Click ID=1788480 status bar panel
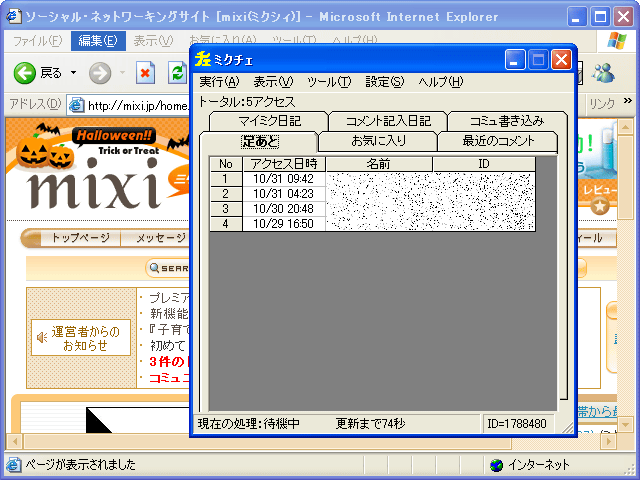Viewport: 640px width, 480px height. pyautogui.click(x=517, y=424)
